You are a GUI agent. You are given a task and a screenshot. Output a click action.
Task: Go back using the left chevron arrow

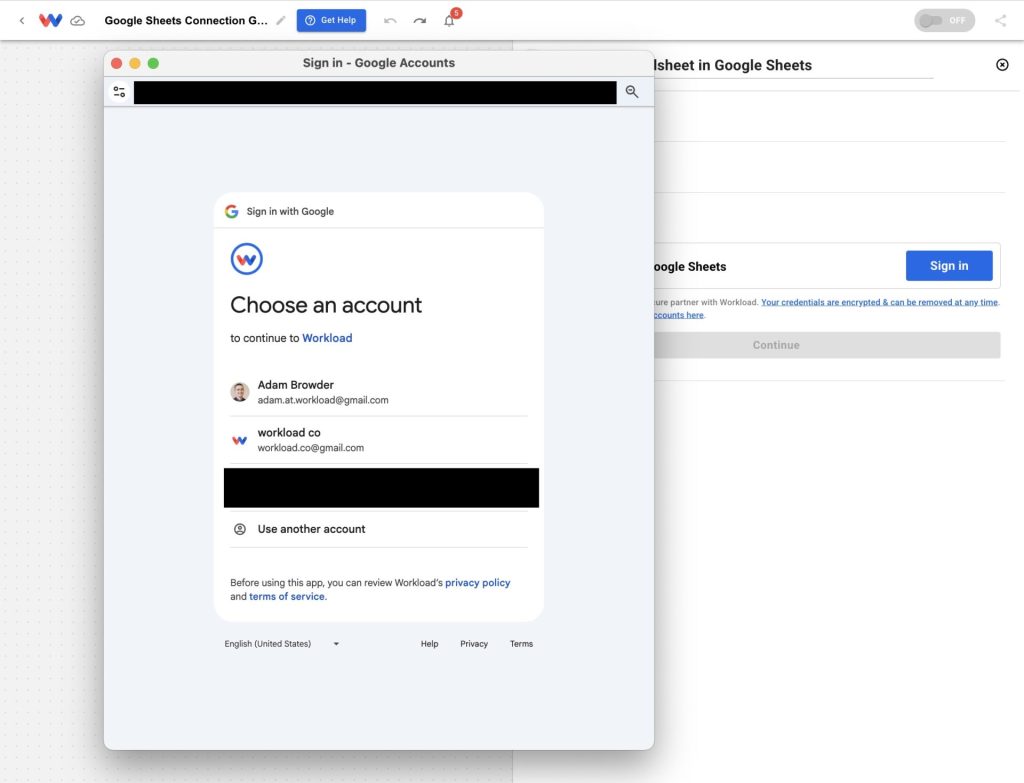pos(22,20)
